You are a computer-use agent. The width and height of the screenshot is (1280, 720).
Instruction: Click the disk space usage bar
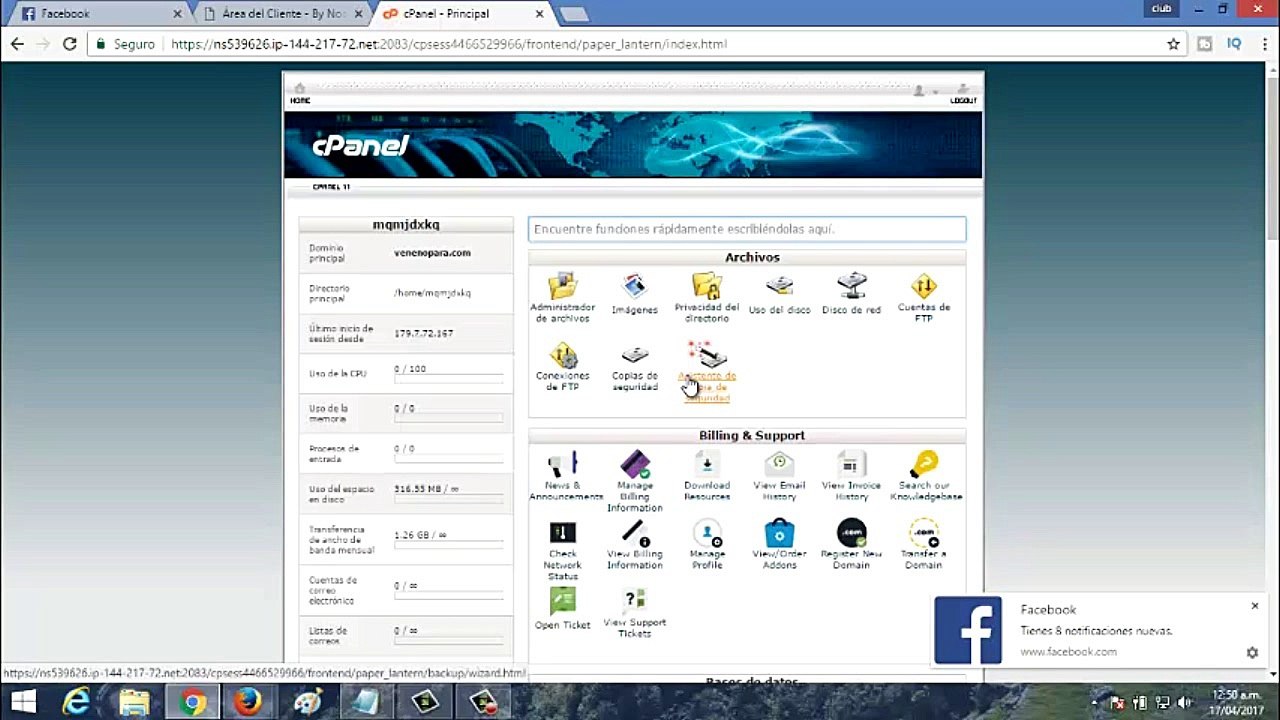click(448, 499)
